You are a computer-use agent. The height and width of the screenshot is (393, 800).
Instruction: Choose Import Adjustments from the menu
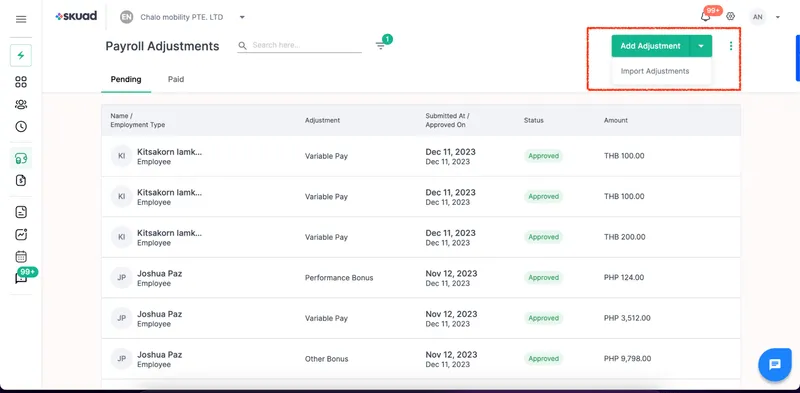[x=655, y=71]
